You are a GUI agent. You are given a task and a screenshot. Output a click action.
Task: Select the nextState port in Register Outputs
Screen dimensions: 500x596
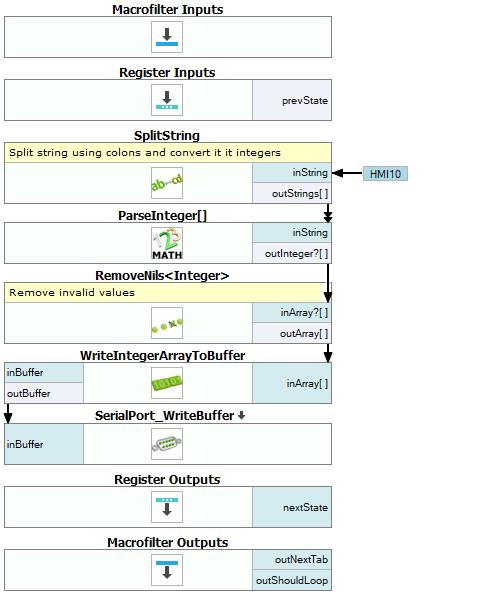[x=292, y=507]
